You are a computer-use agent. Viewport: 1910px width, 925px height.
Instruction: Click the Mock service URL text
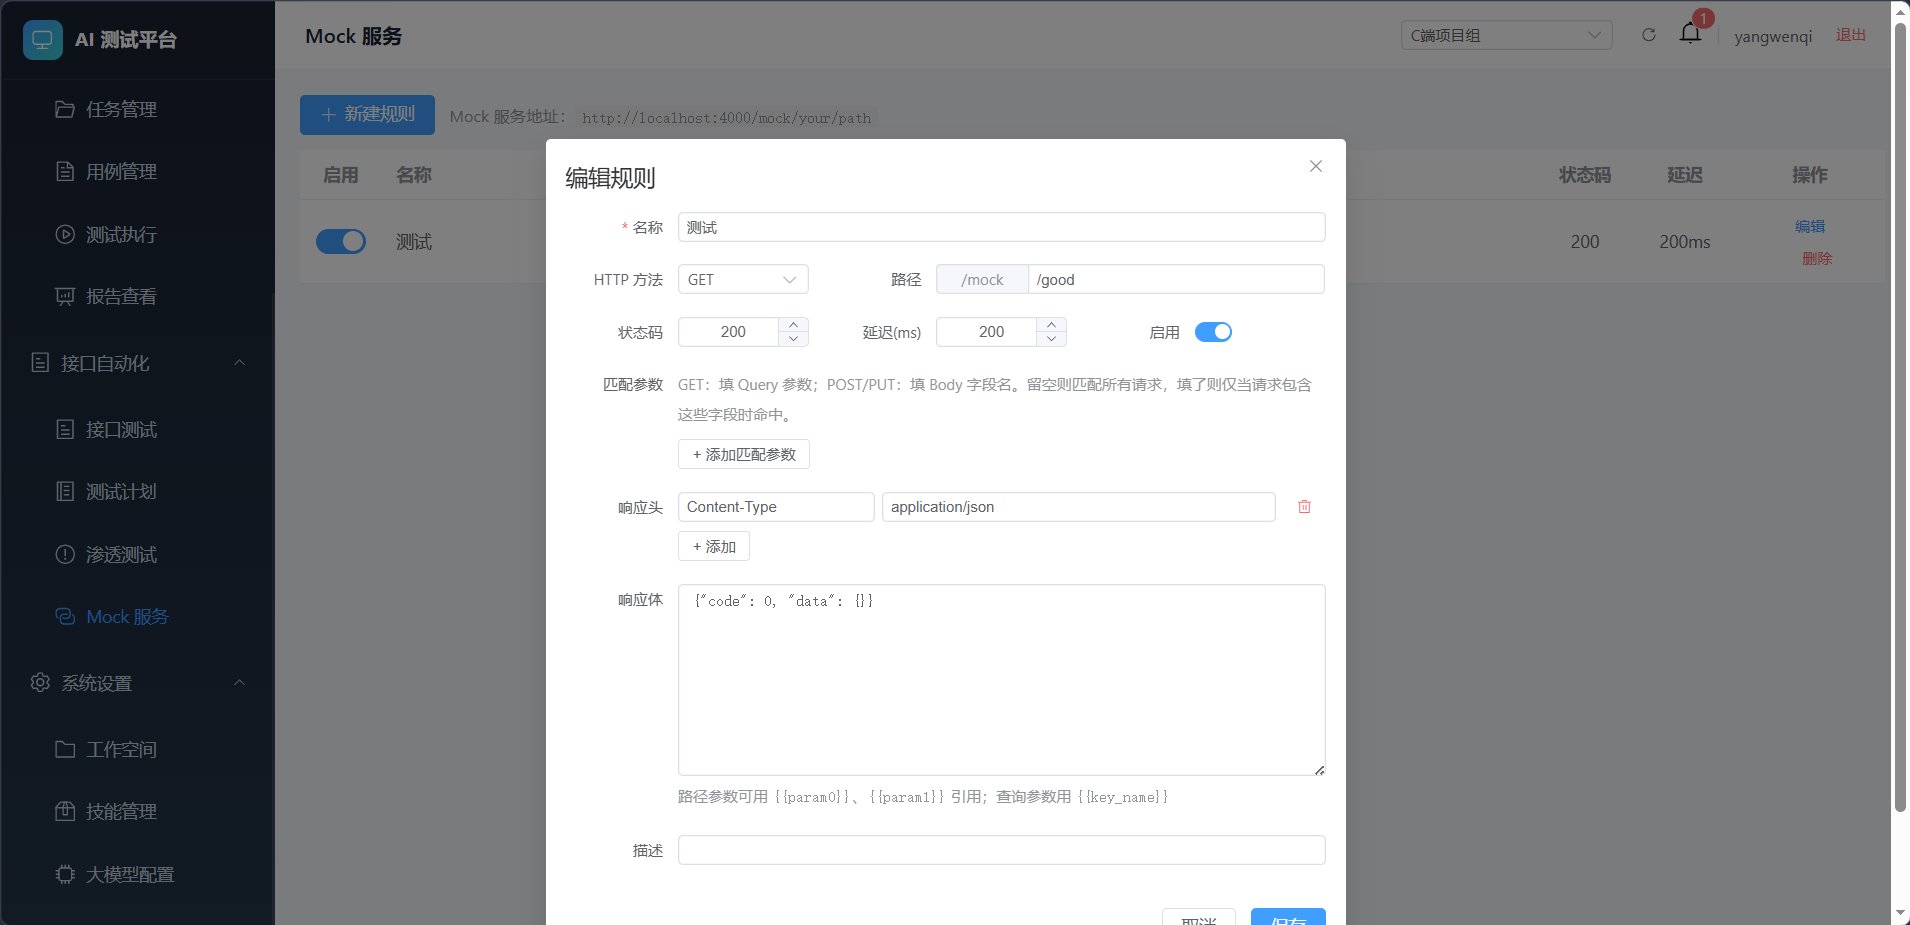[x=726, y=118]
